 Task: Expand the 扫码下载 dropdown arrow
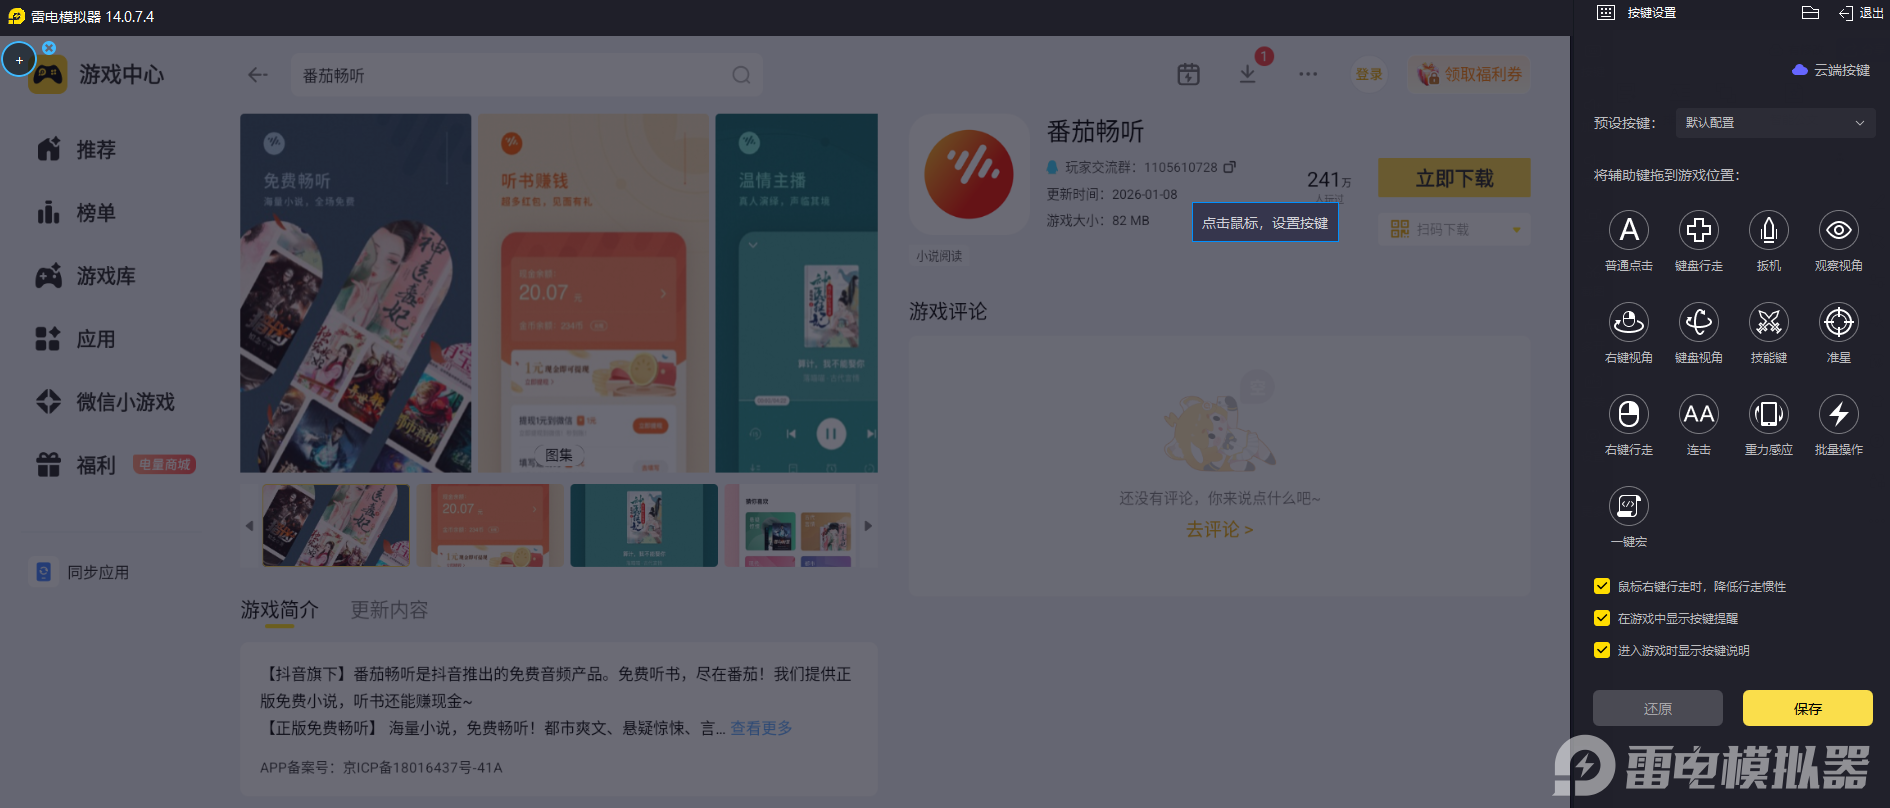1517,230
